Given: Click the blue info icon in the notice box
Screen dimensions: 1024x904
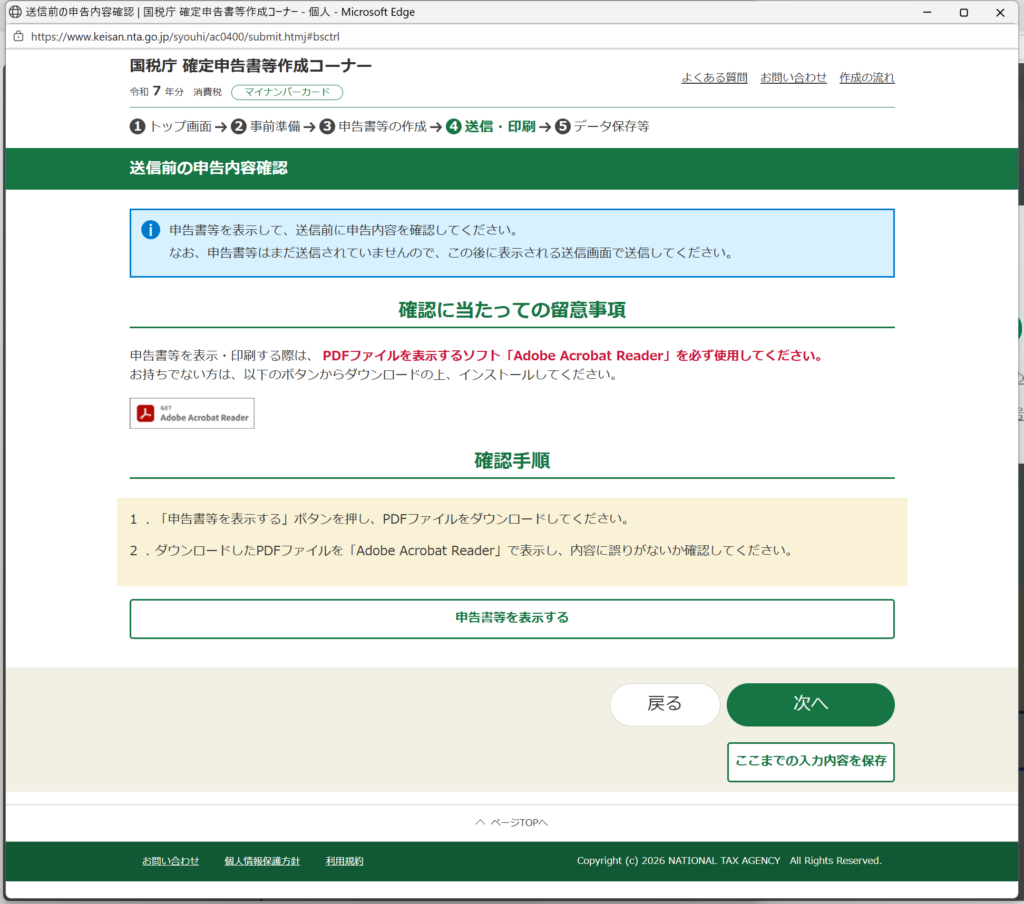Looking at the screenshot, I should (x=150, y=230).
